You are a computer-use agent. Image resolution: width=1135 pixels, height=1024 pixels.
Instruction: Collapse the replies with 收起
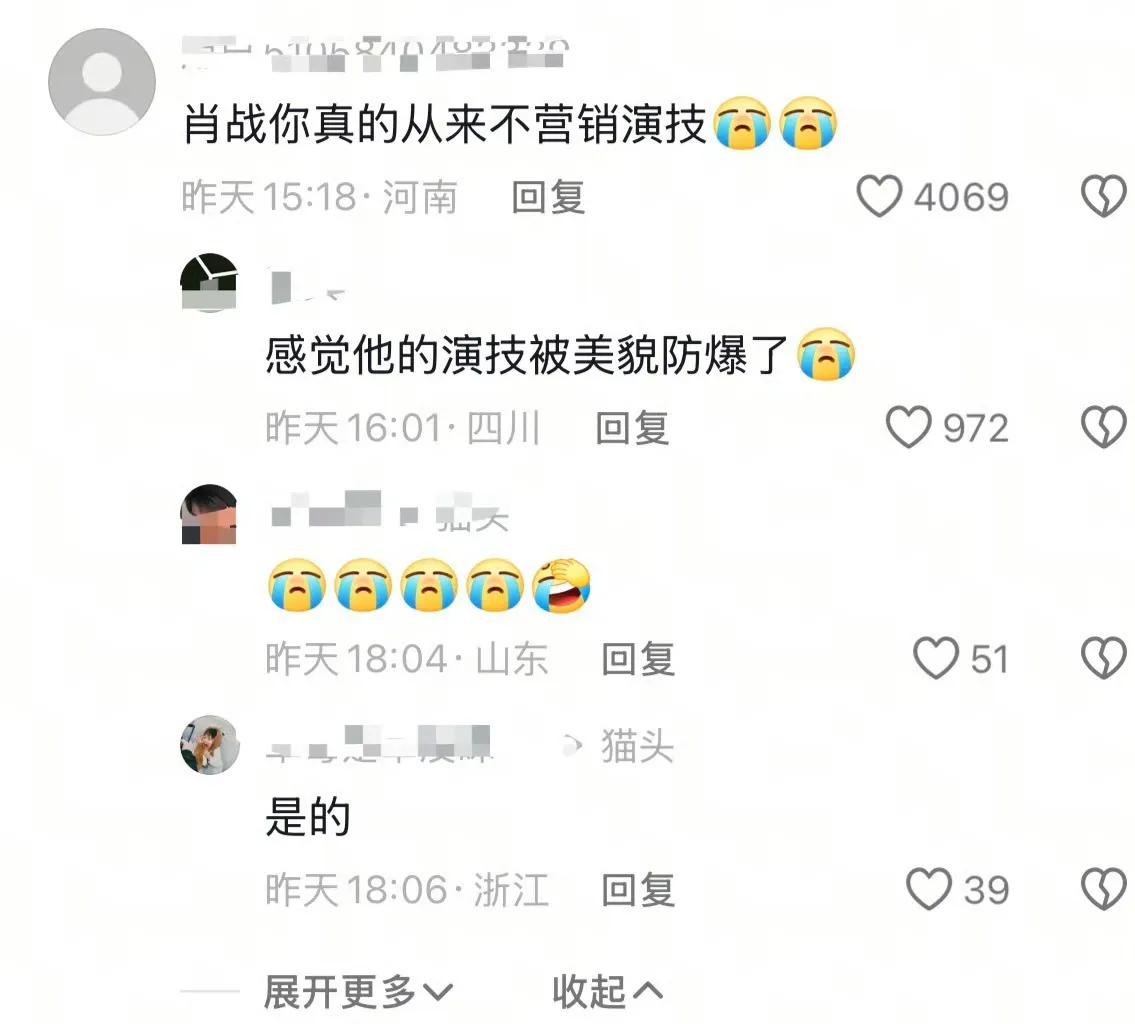(607, 991)
